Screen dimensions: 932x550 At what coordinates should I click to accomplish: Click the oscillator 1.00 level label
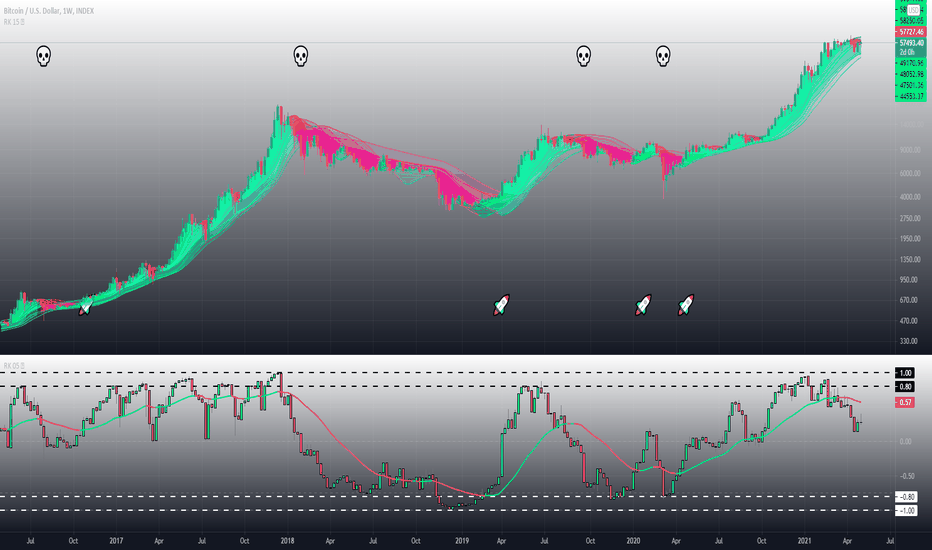pyautogui.click(x=905, y=373)
